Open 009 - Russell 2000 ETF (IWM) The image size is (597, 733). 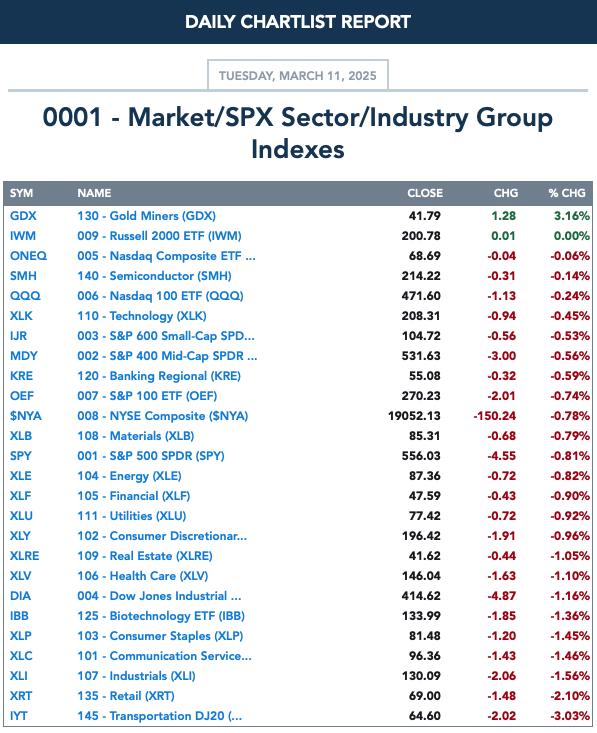[x=159, y=236]
